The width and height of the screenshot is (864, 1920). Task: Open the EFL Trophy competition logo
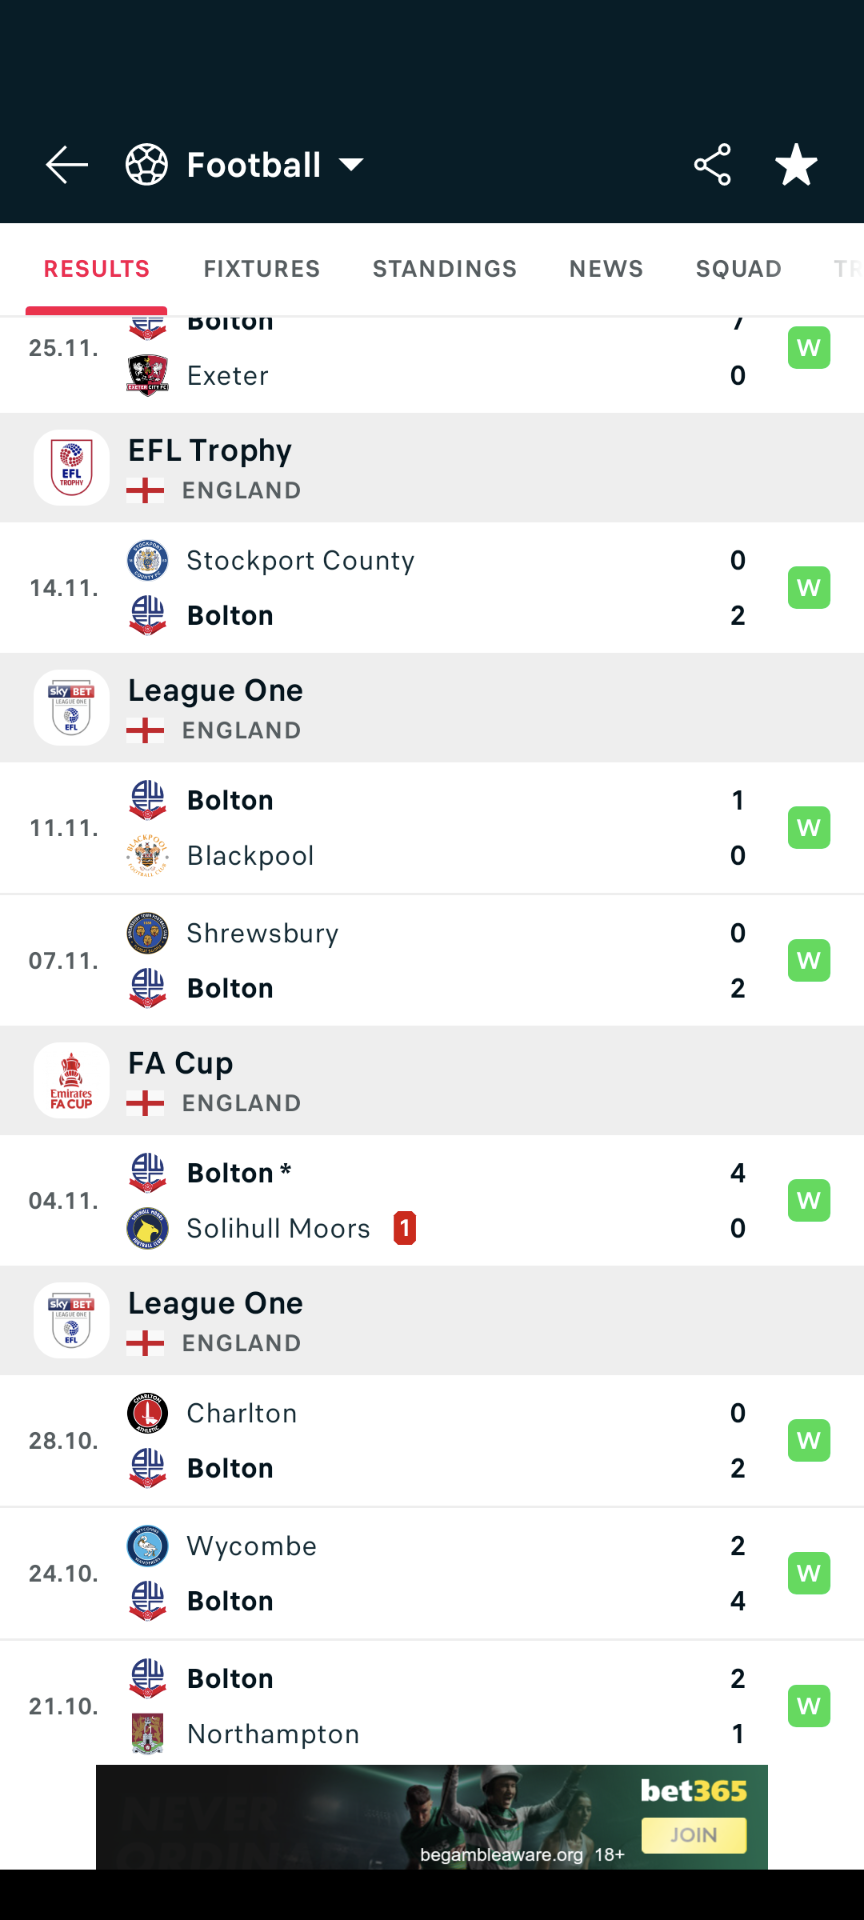pyautogui.click(x=71, y=468)
